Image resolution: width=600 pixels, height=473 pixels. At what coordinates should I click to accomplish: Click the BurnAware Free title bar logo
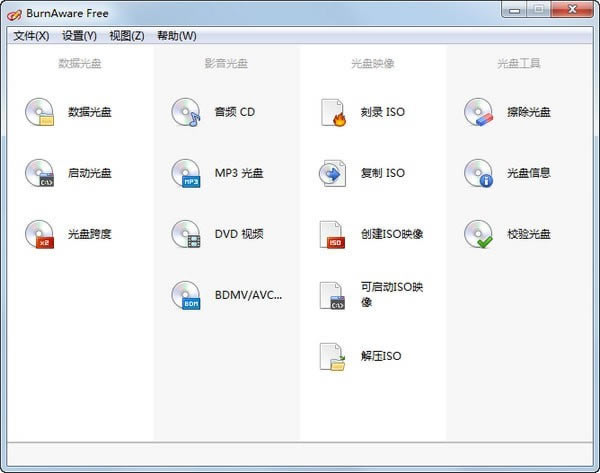point(14,15)
